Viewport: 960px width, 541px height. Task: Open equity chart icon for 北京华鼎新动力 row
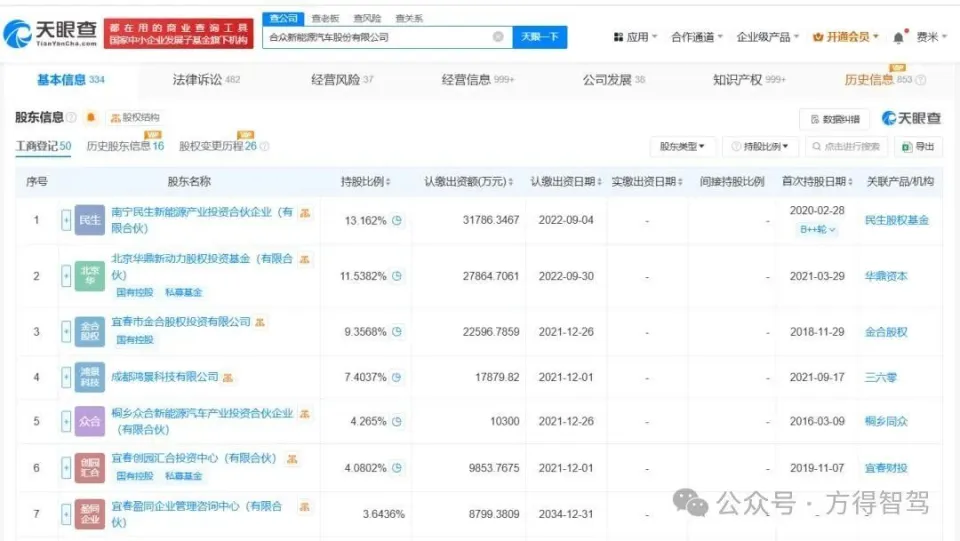point(304,259)
